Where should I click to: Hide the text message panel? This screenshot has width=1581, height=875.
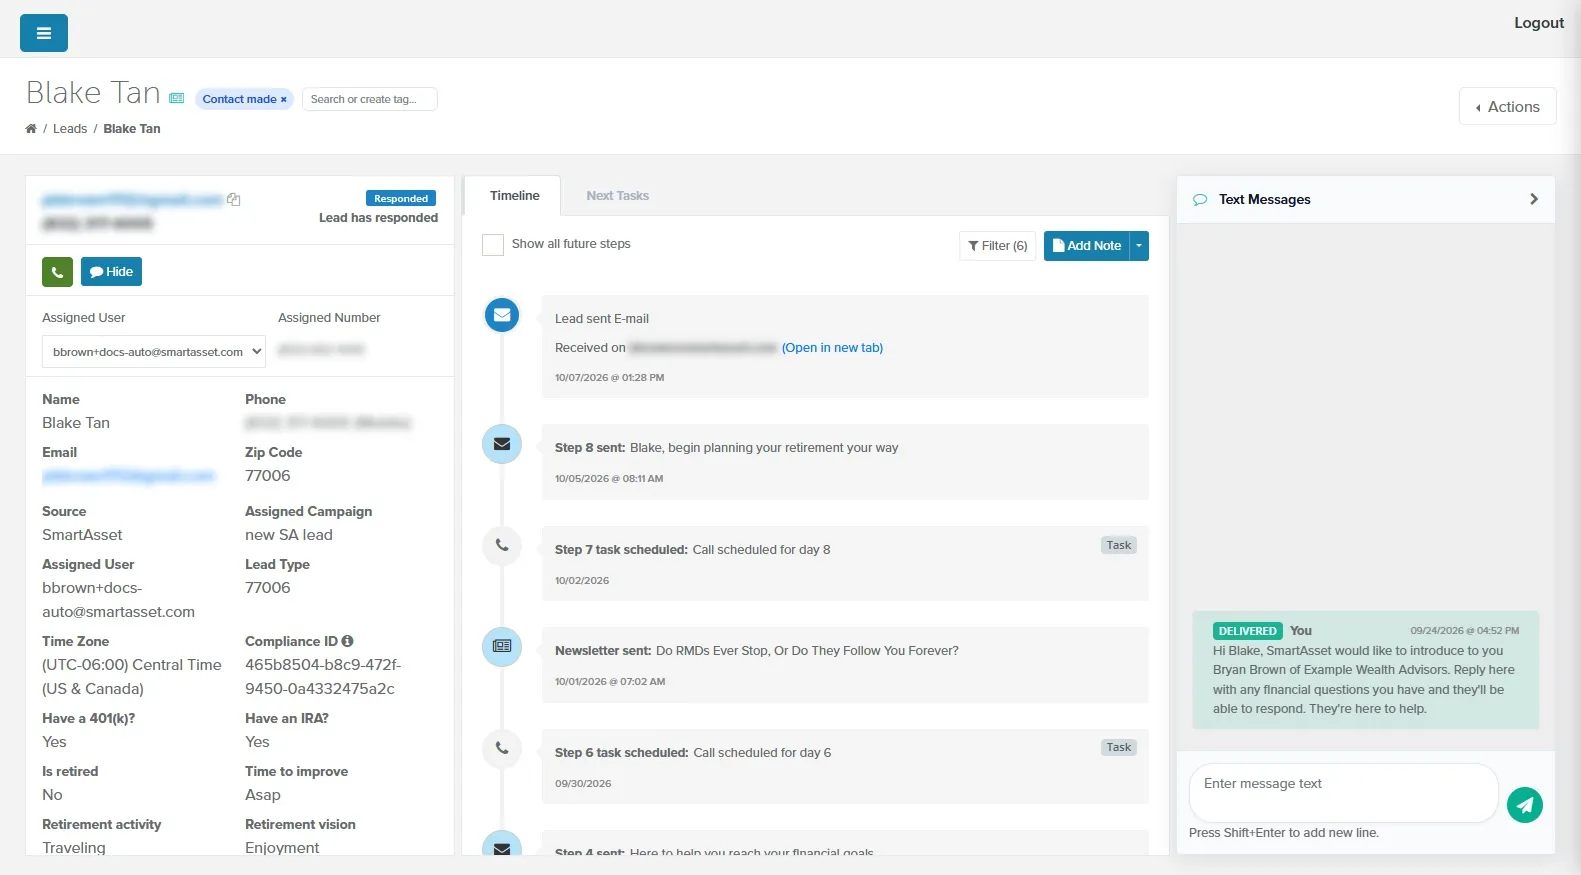[x=111, y=272]
